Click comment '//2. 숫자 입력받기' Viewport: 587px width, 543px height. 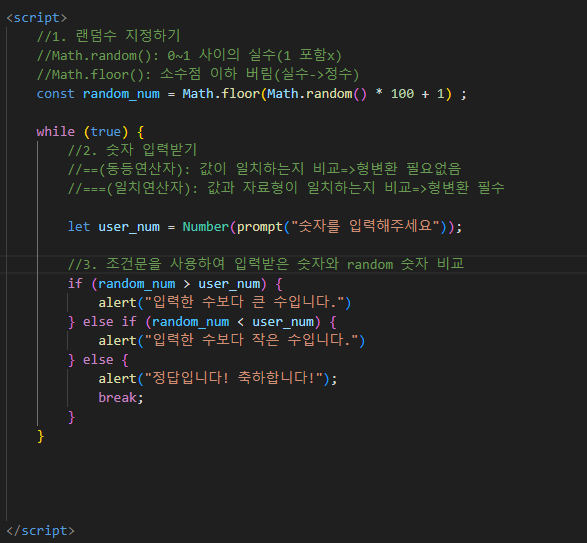coord(132,151)
